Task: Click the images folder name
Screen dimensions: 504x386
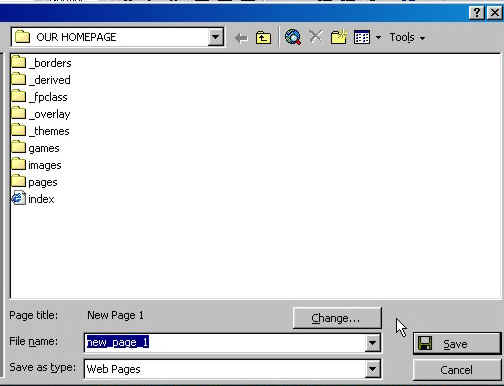Action: tap(45, 165)
